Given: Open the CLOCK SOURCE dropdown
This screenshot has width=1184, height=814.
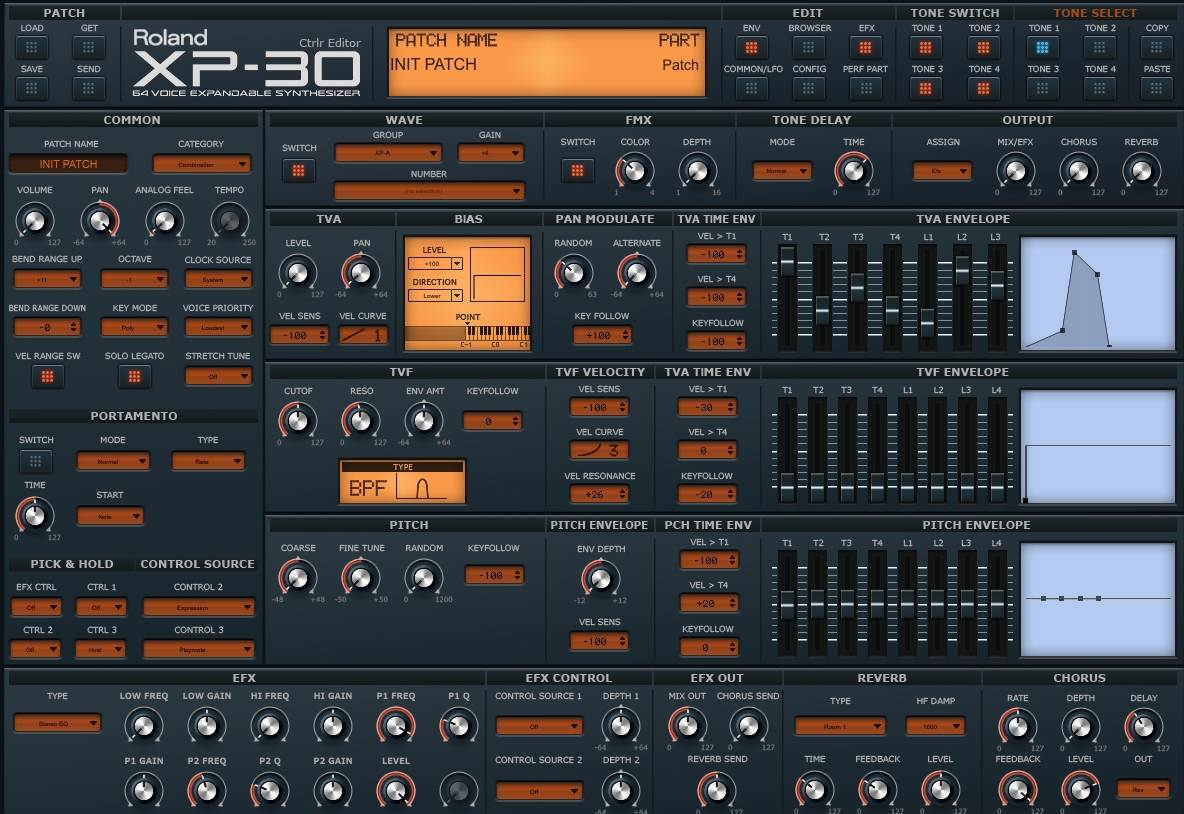Looking at the screenshot, I should tap(218, 279).
